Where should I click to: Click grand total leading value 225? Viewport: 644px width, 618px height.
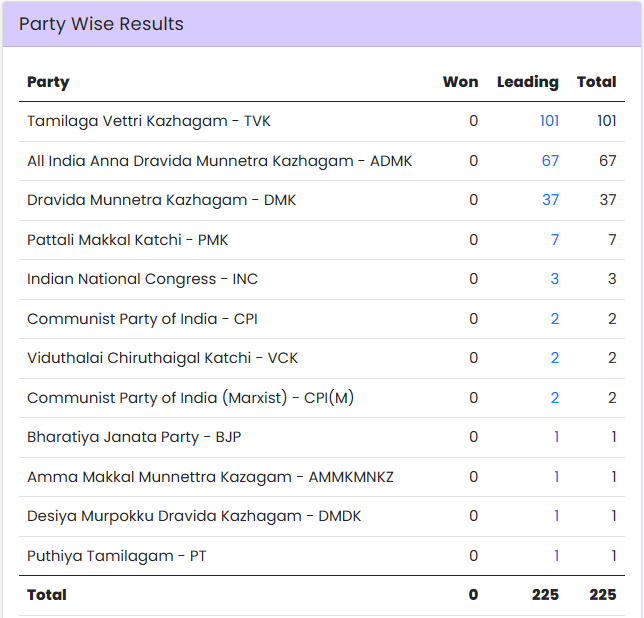[x=545, y=595]
